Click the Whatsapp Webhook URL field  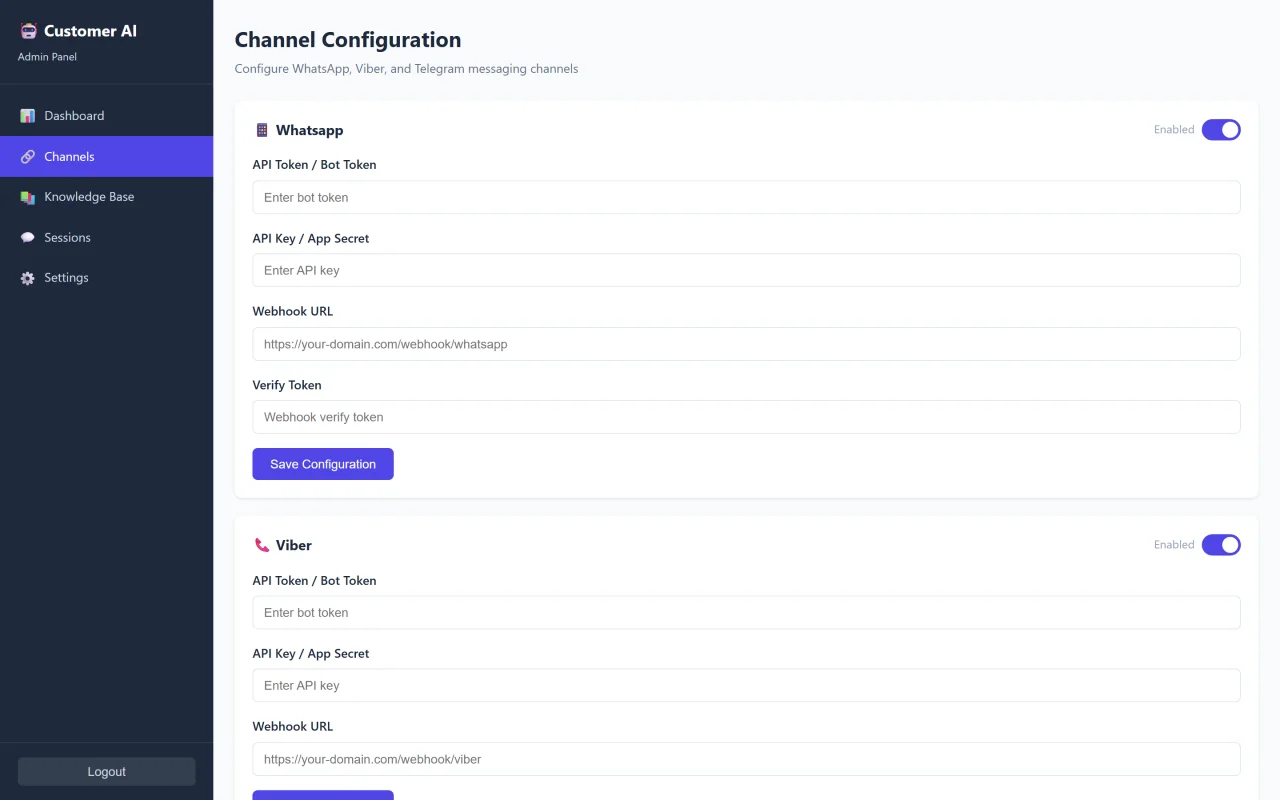[x=746, y=344]
